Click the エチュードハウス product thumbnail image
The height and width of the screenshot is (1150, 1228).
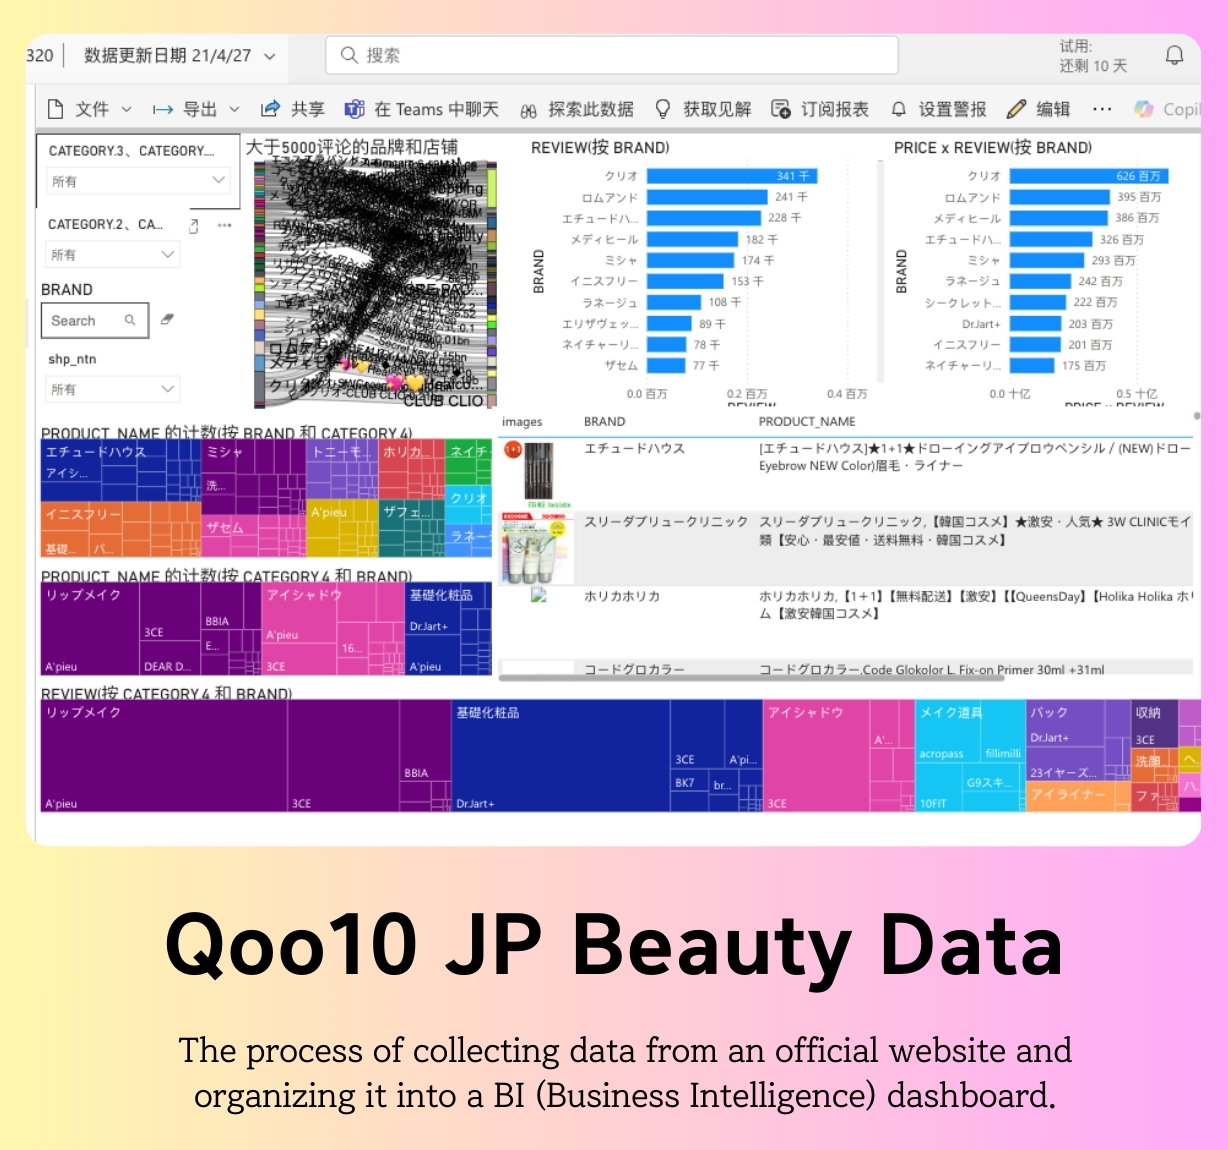pyautogui.click(x=539, y=474)
